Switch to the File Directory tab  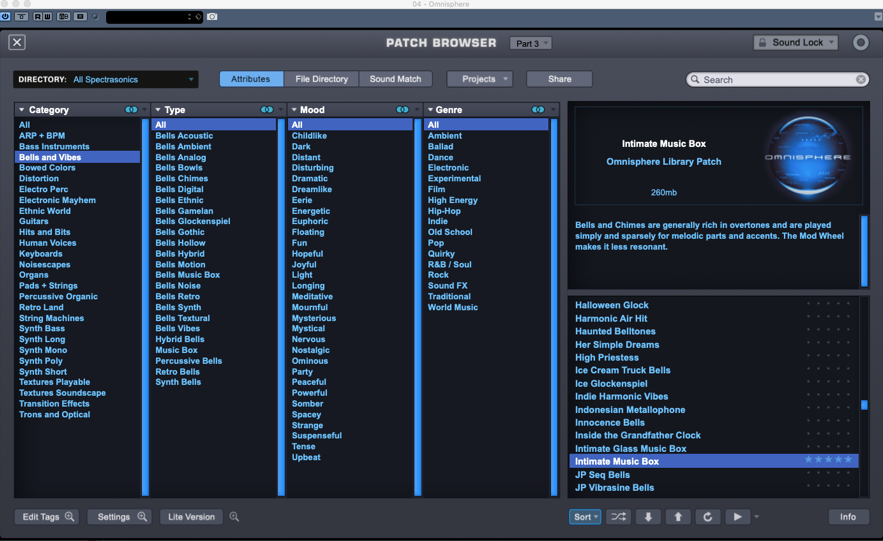pyautogui.click(x=322, y=79)
